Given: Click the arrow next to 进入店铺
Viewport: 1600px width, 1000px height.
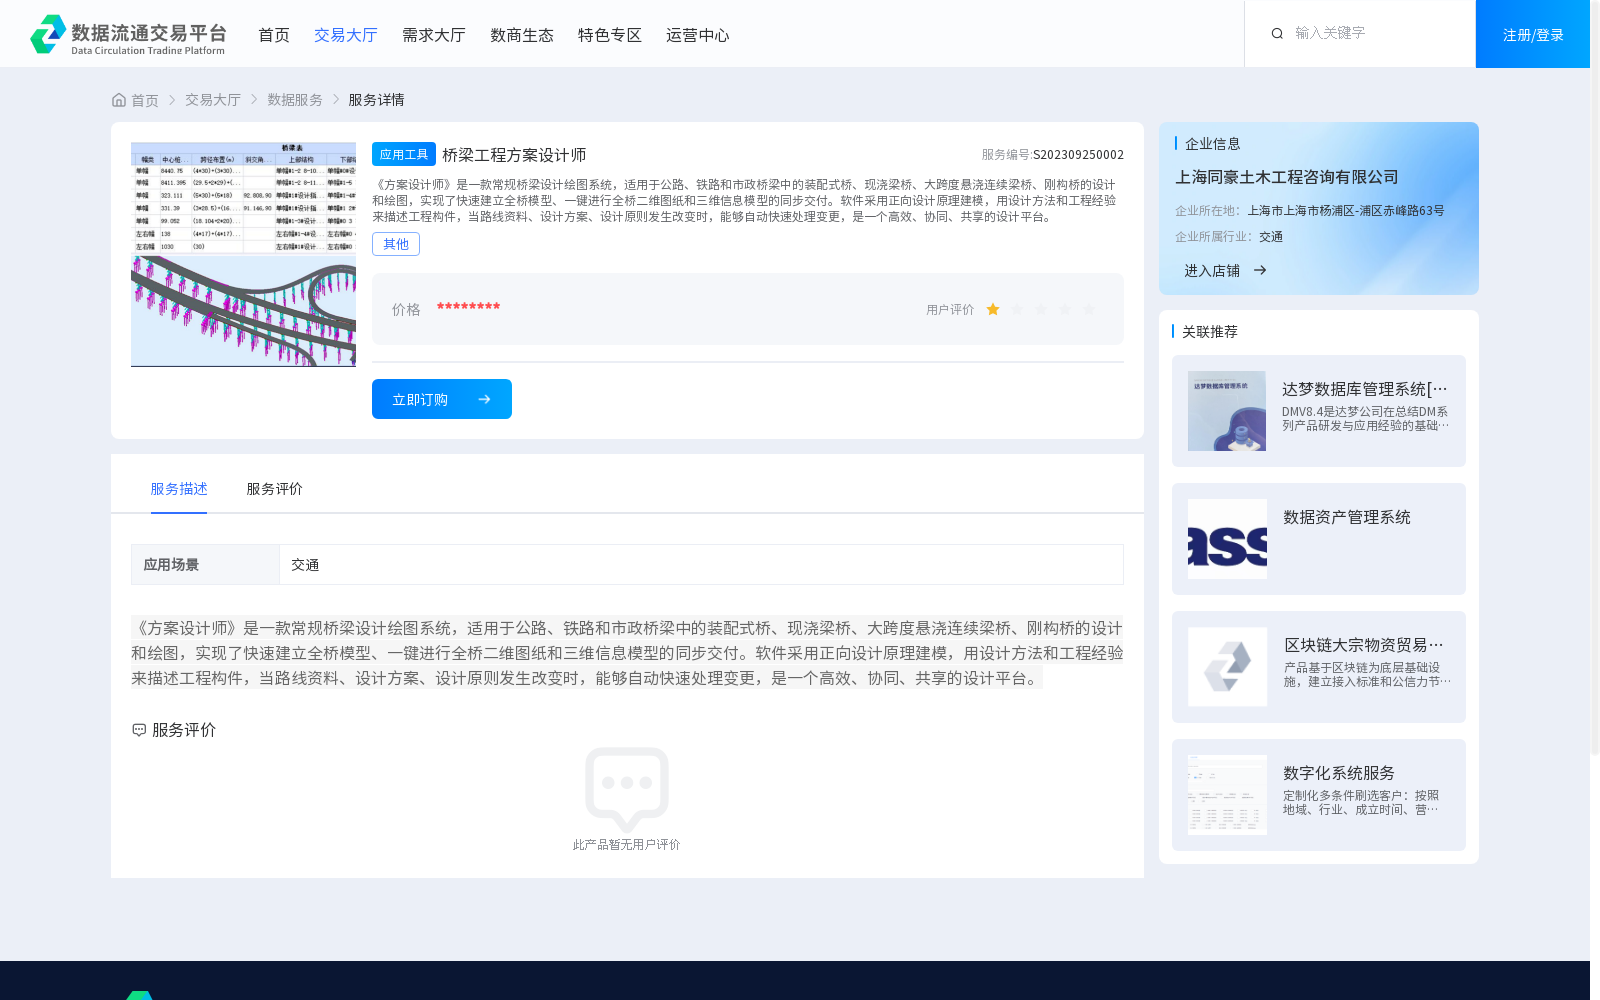Looking at the screenshot, I should coord(1260,270).
